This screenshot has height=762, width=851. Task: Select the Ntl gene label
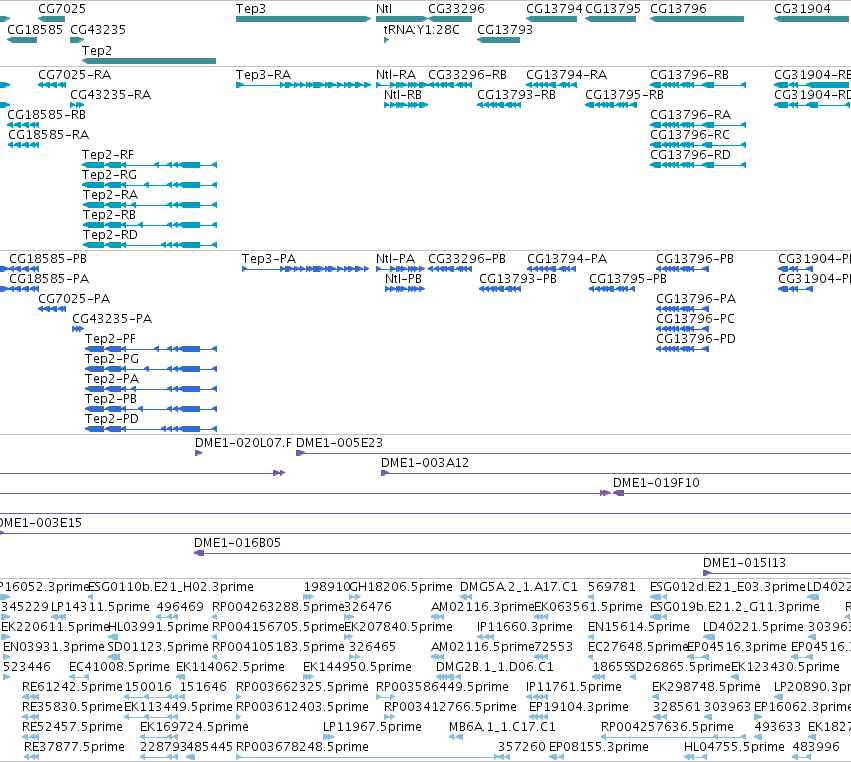[x=384, y=9]
